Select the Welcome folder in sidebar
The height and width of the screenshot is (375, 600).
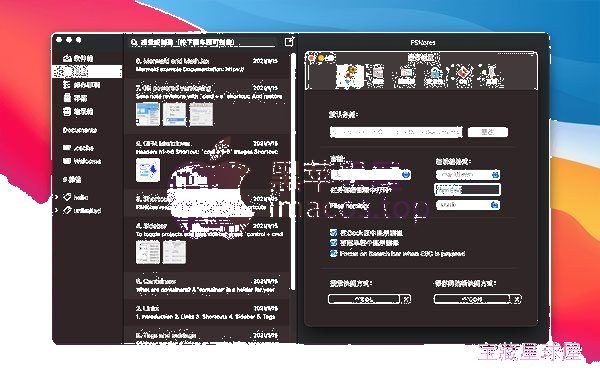click(x=82, y=161)
